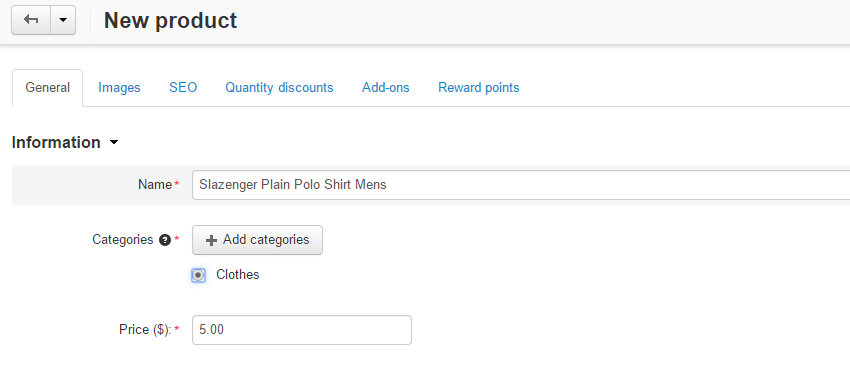Switch to the General tab

(48, 88)
